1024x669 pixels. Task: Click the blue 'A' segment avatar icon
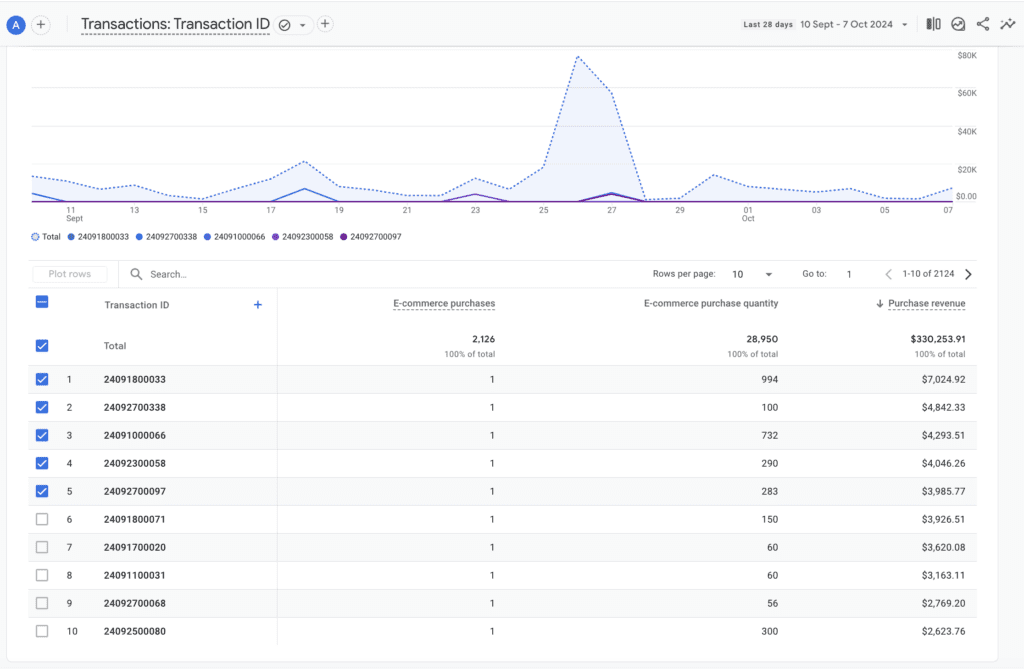pyautogui.click(x=16, y=25)
